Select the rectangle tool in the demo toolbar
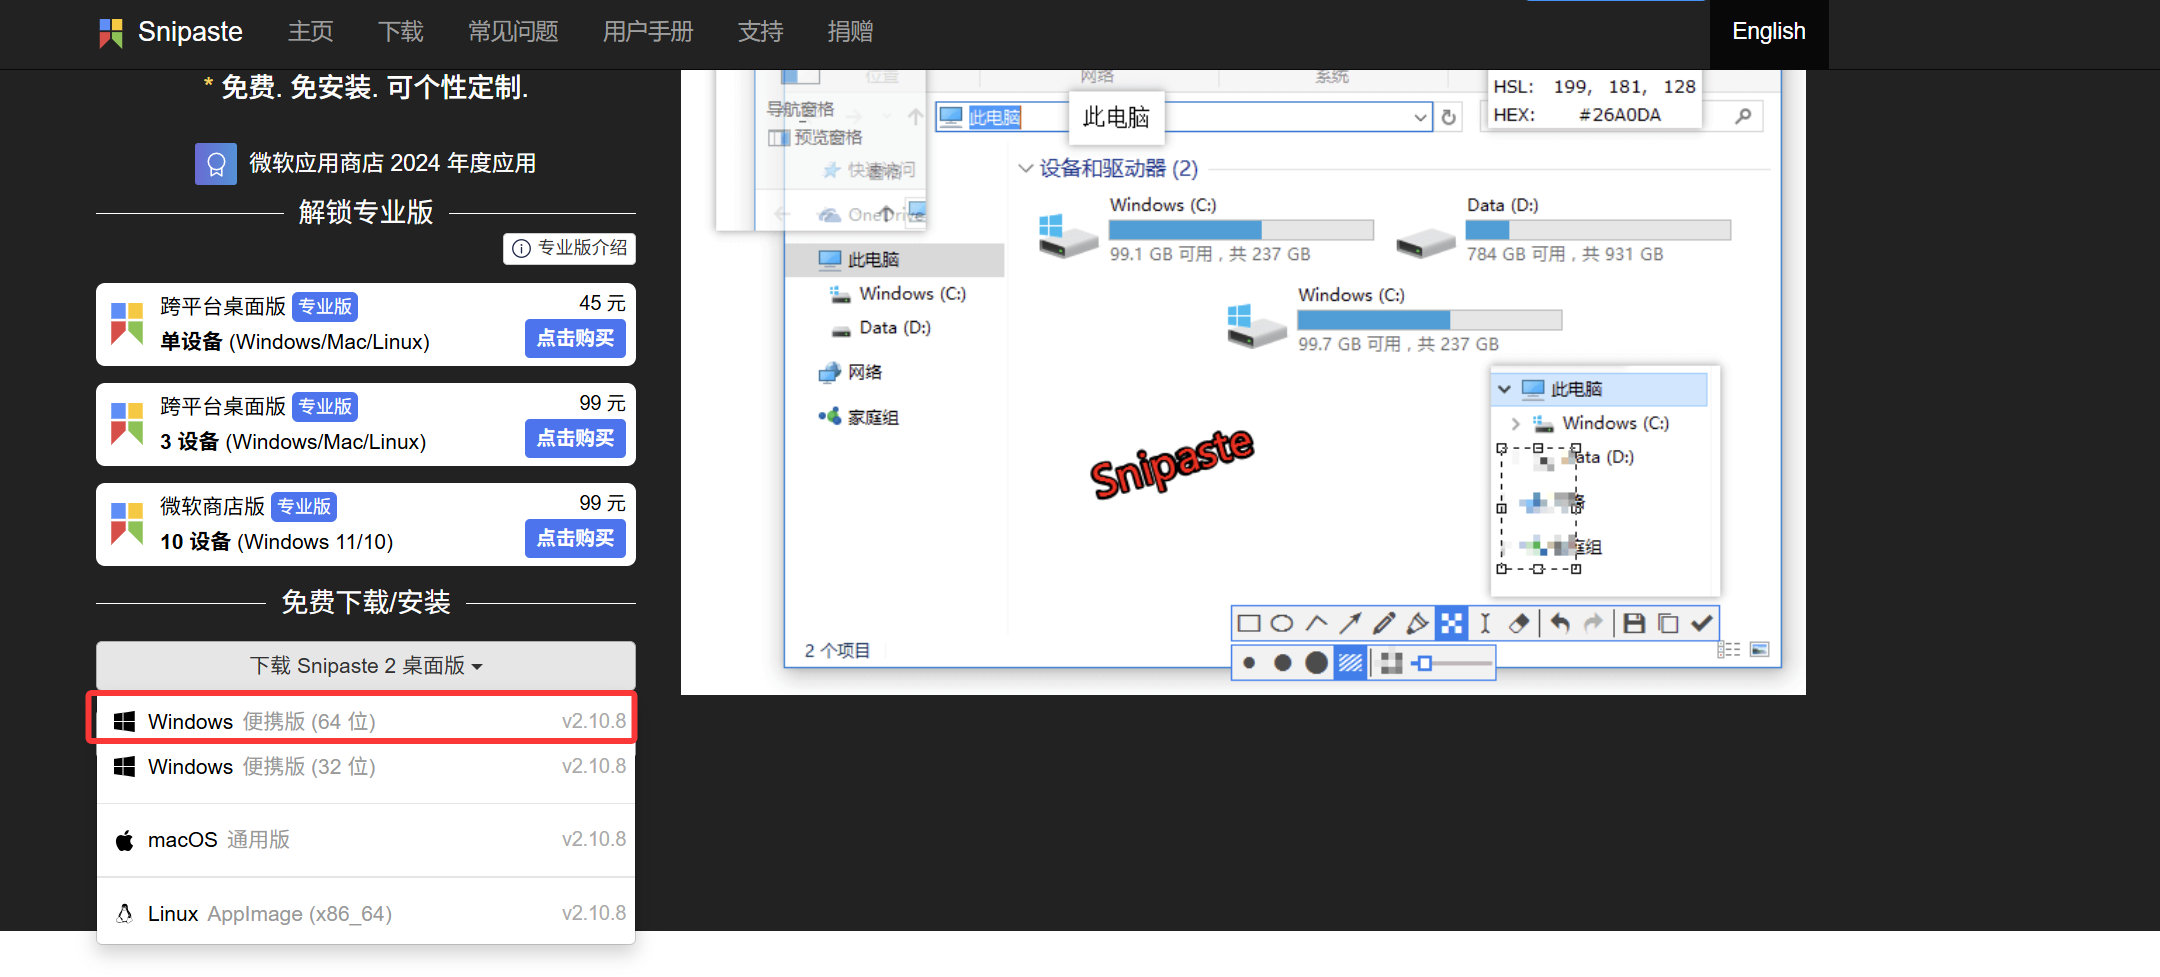The width and height of the screenshot is (2160, 977). 1249,624
